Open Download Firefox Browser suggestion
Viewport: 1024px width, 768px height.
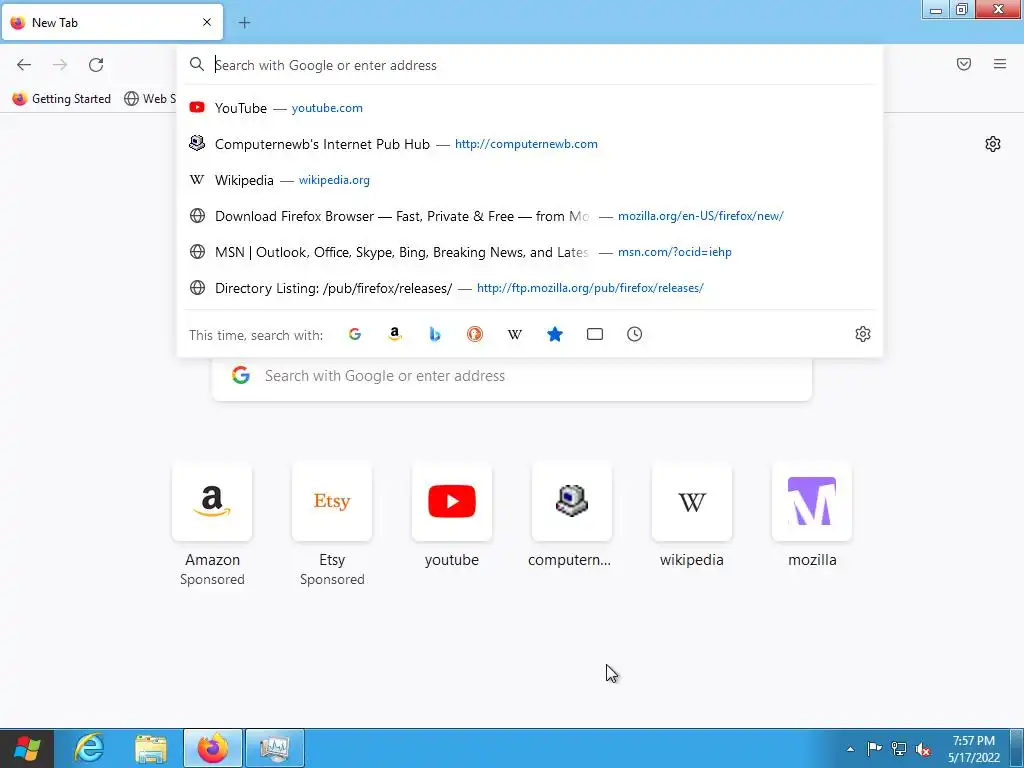click(x=530, y=216)
